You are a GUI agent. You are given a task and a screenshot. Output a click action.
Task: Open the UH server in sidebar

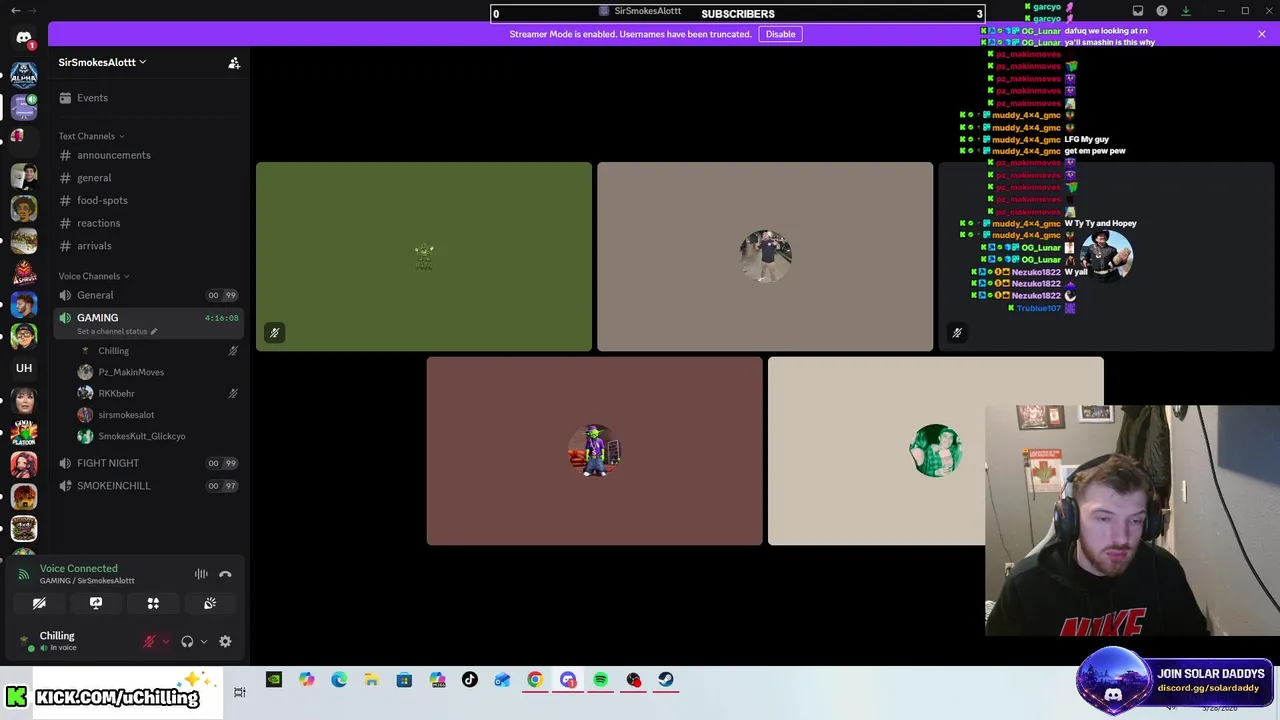point(24,368)
